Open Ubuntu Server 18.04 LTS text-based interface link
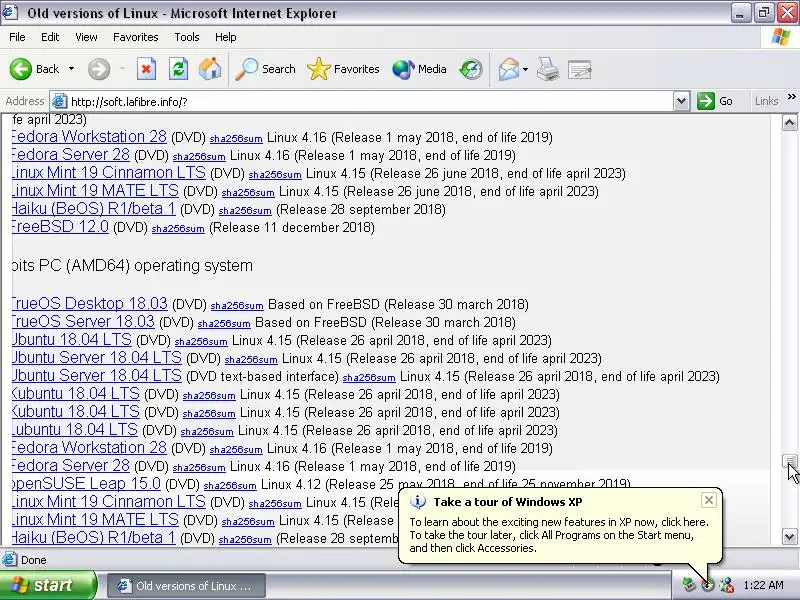 tap(96, 375)
